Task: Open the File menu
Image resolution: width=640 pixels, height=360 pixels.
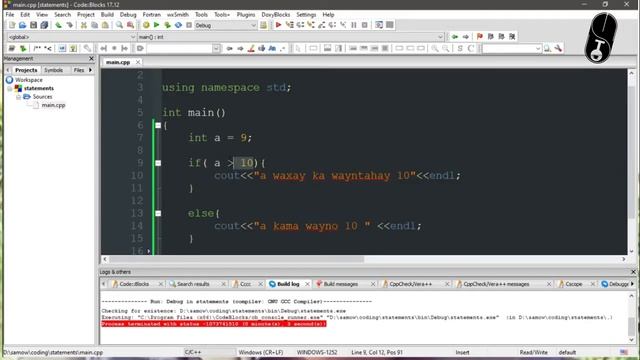Action: (x=10, y=14)
